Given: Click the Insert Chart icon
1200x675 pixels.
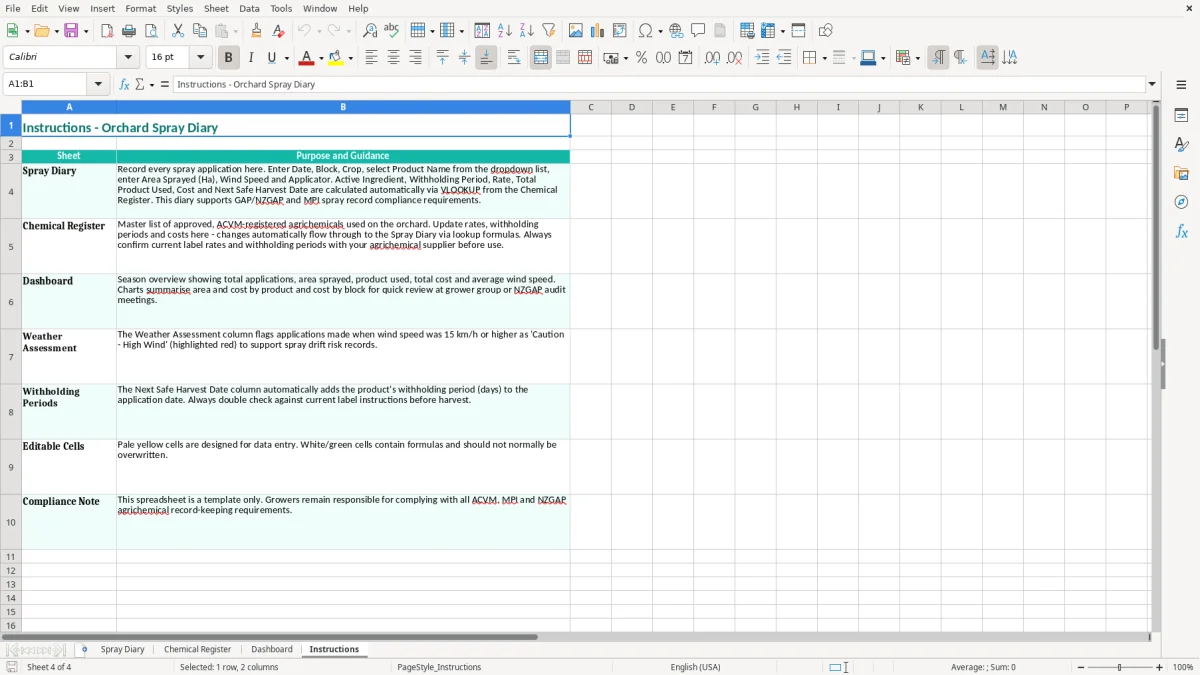Looking at the screenshot, I should [x=598, y=31].
